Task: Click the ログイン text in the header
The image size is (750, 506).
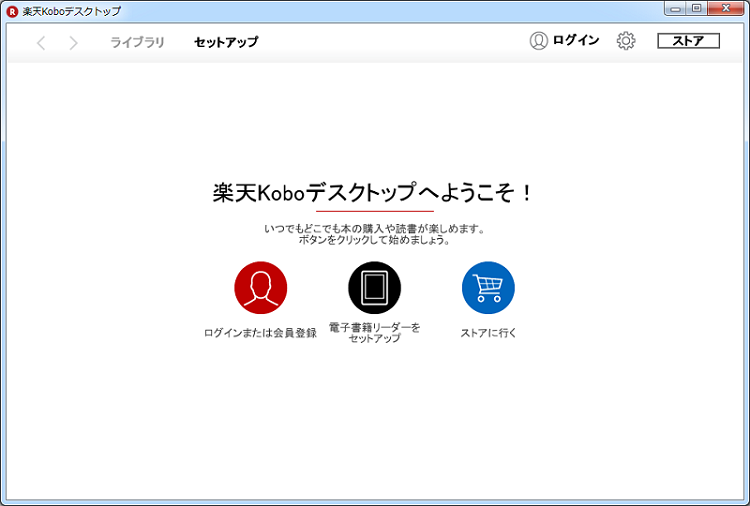Action: point(576,41)
